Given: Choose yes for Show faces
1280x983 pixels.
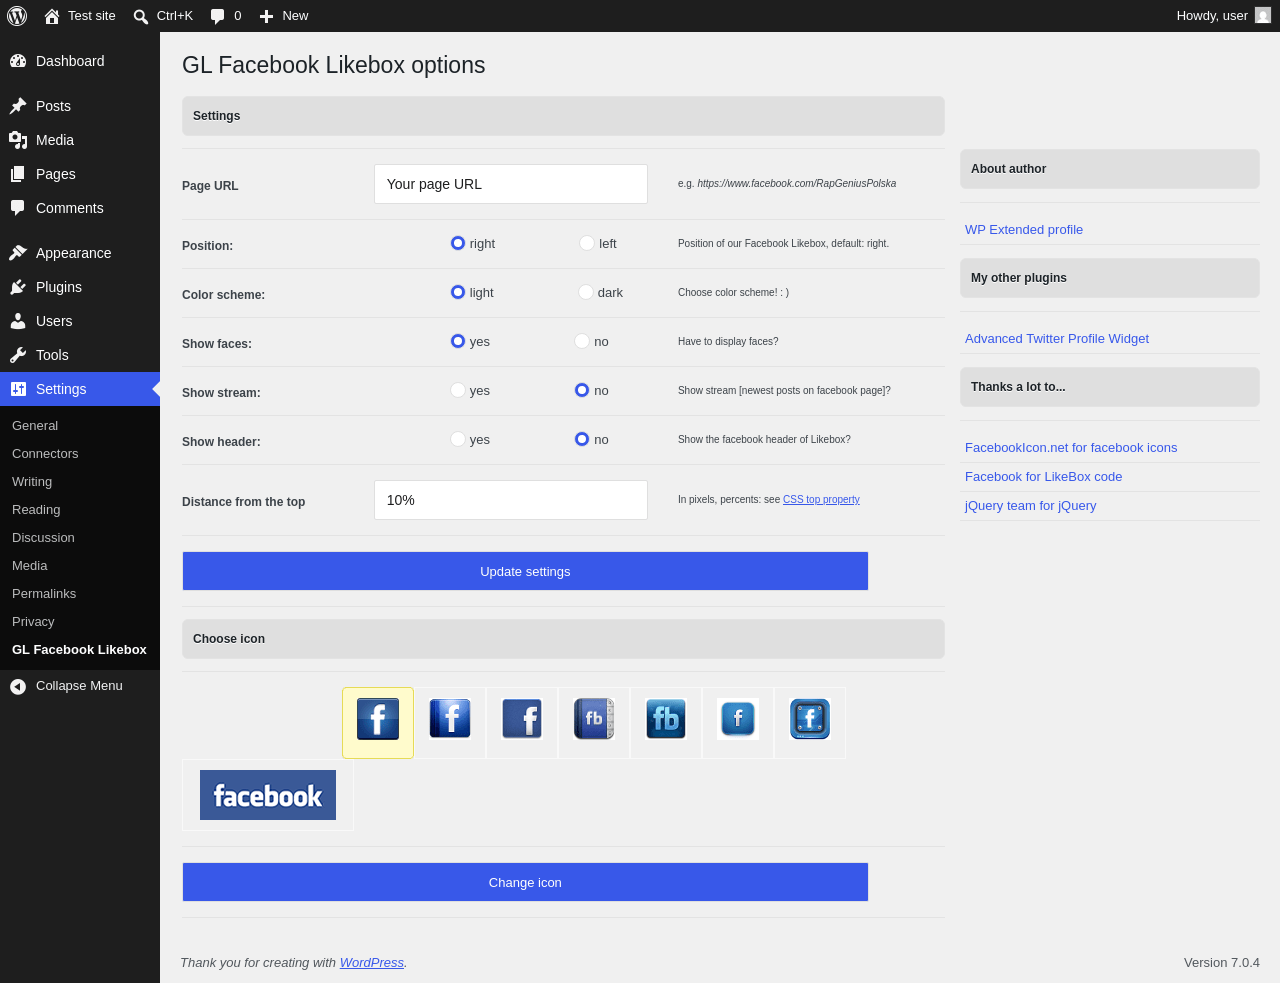Looking at the screenshot, I should 458,341.
